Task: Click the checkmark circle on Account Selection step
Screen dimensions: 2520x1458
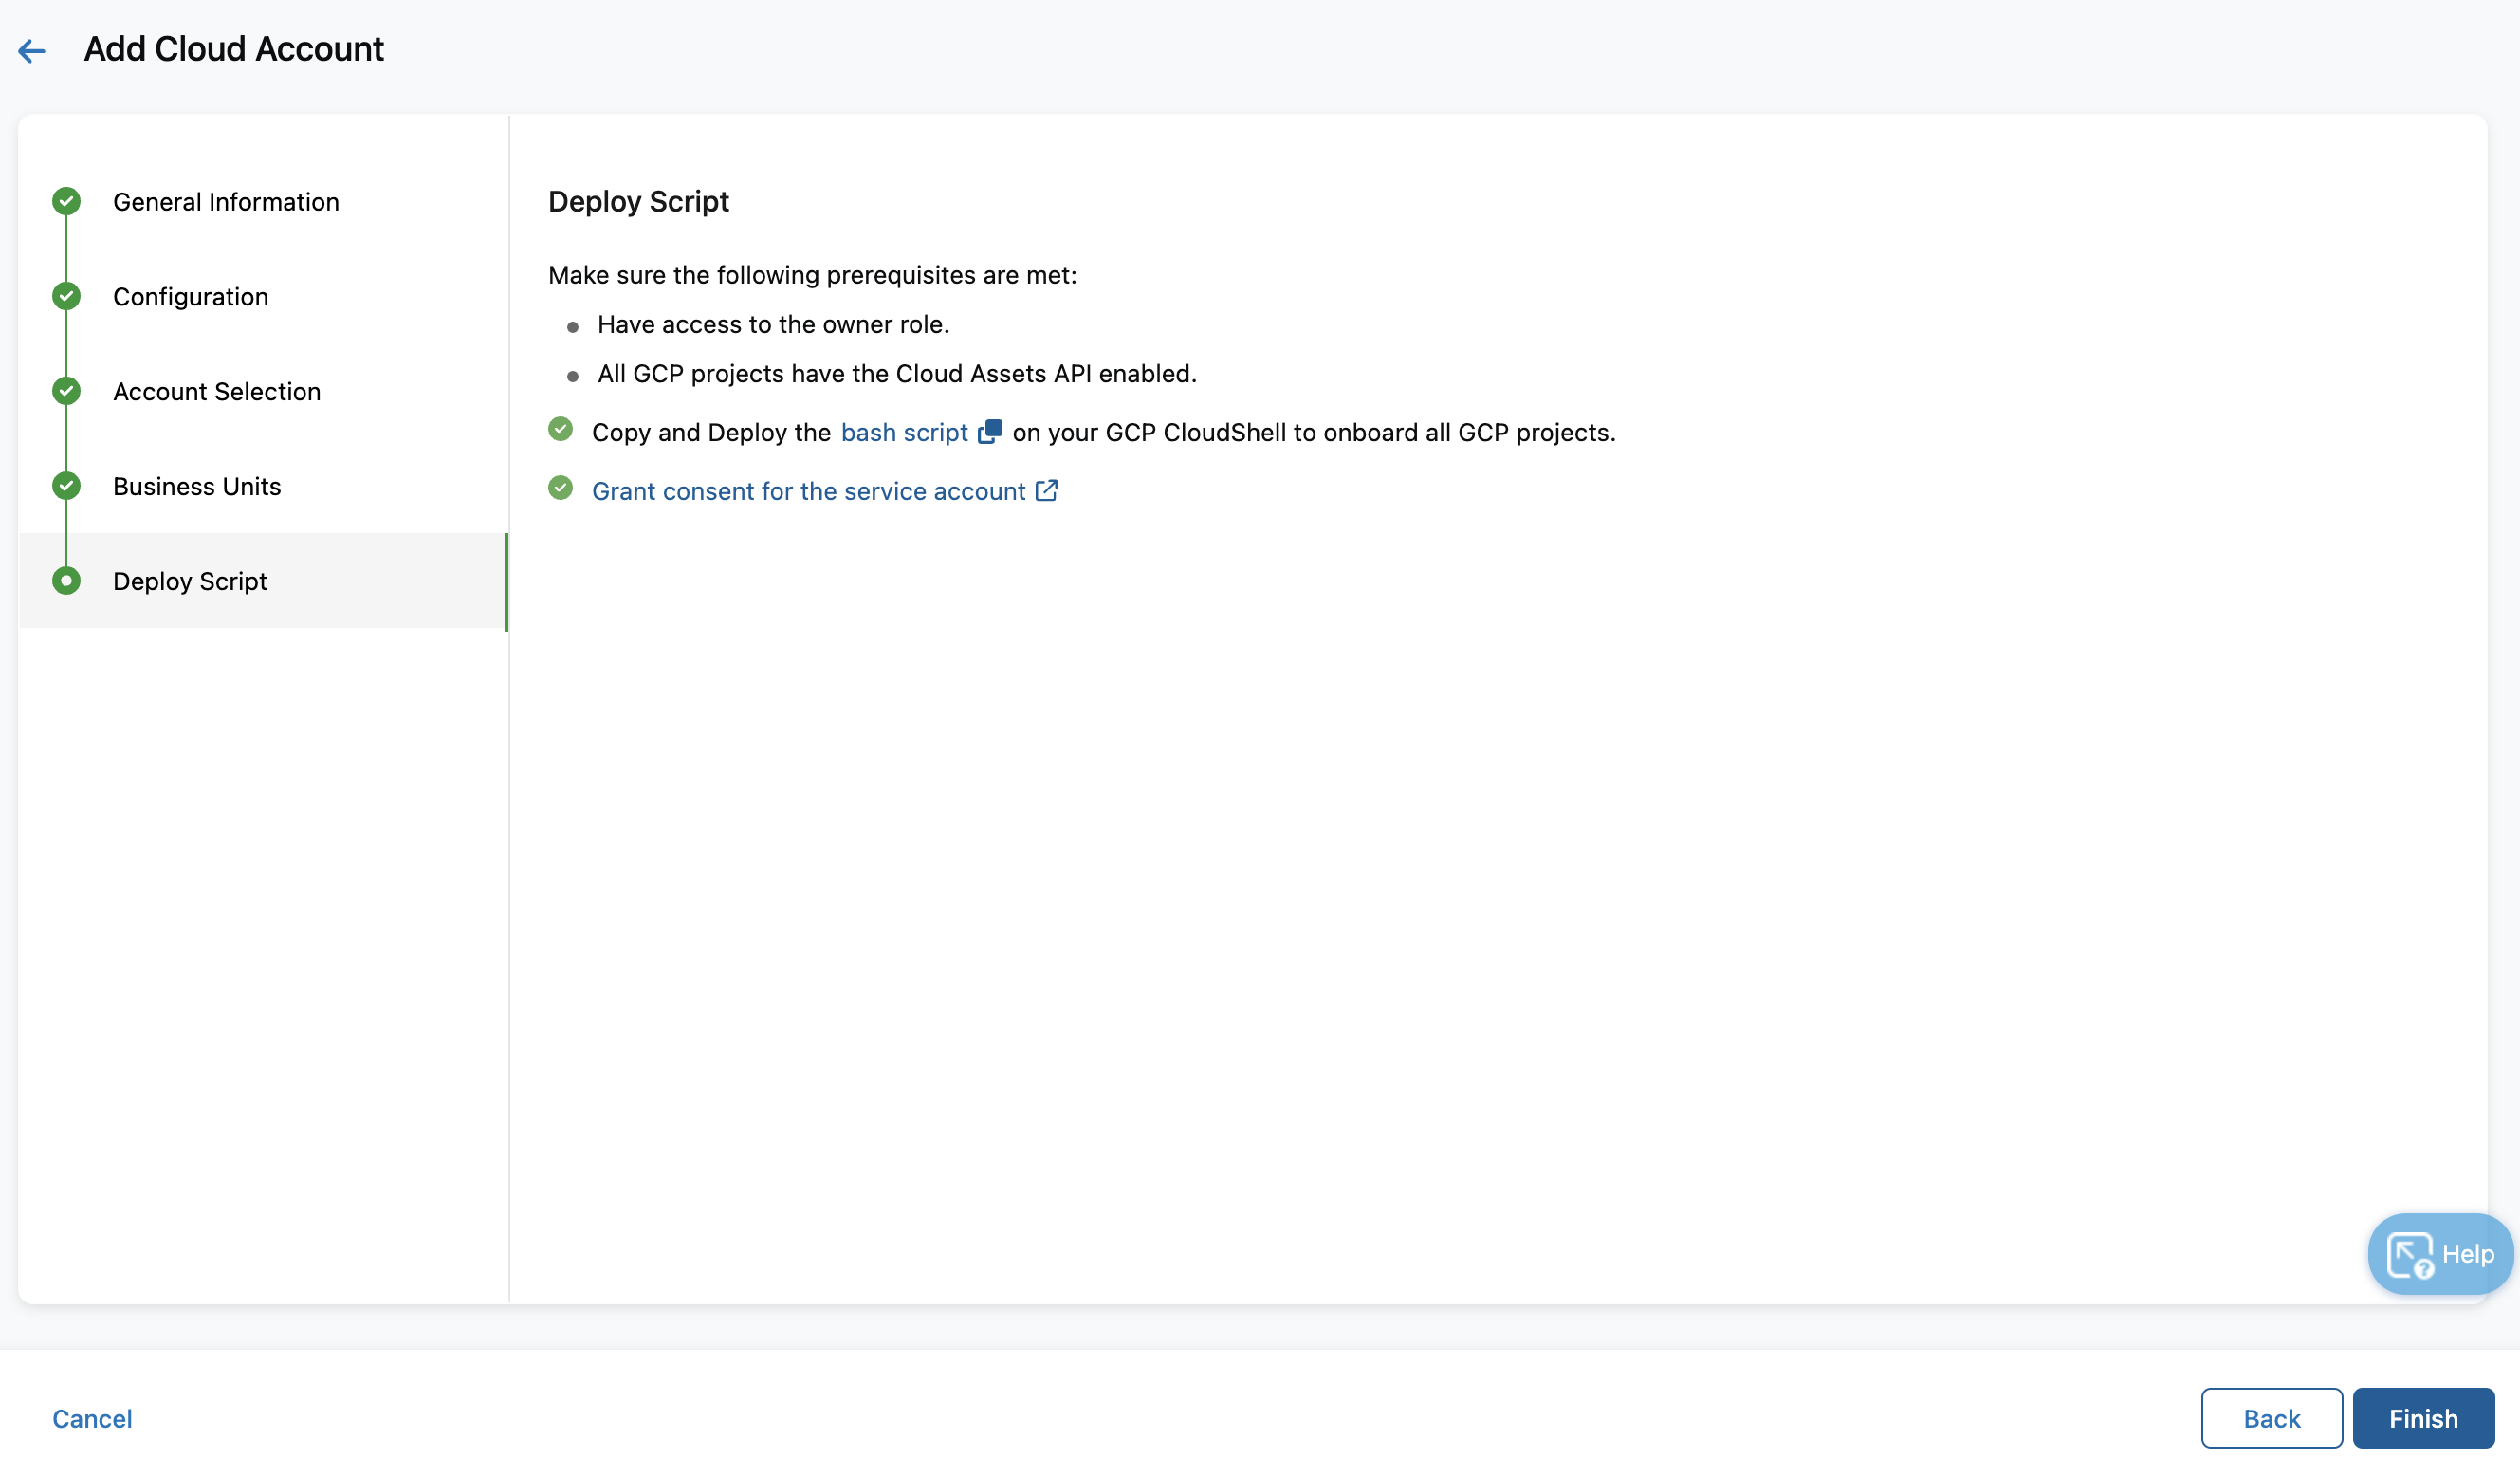Action: coord(65,391)
